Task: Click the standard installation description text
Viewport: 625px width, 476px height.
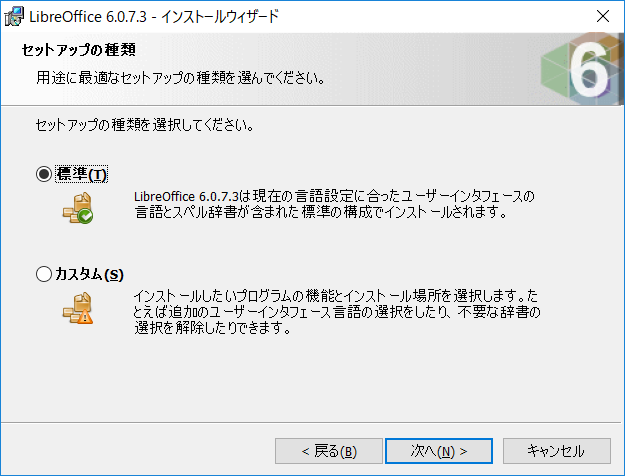Action: (x=334, y=204)
